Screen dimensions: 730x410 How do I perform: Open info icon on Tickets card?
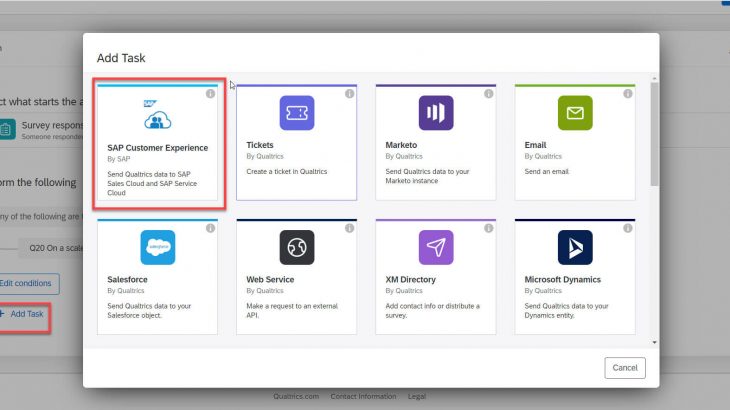pos(350,94)
